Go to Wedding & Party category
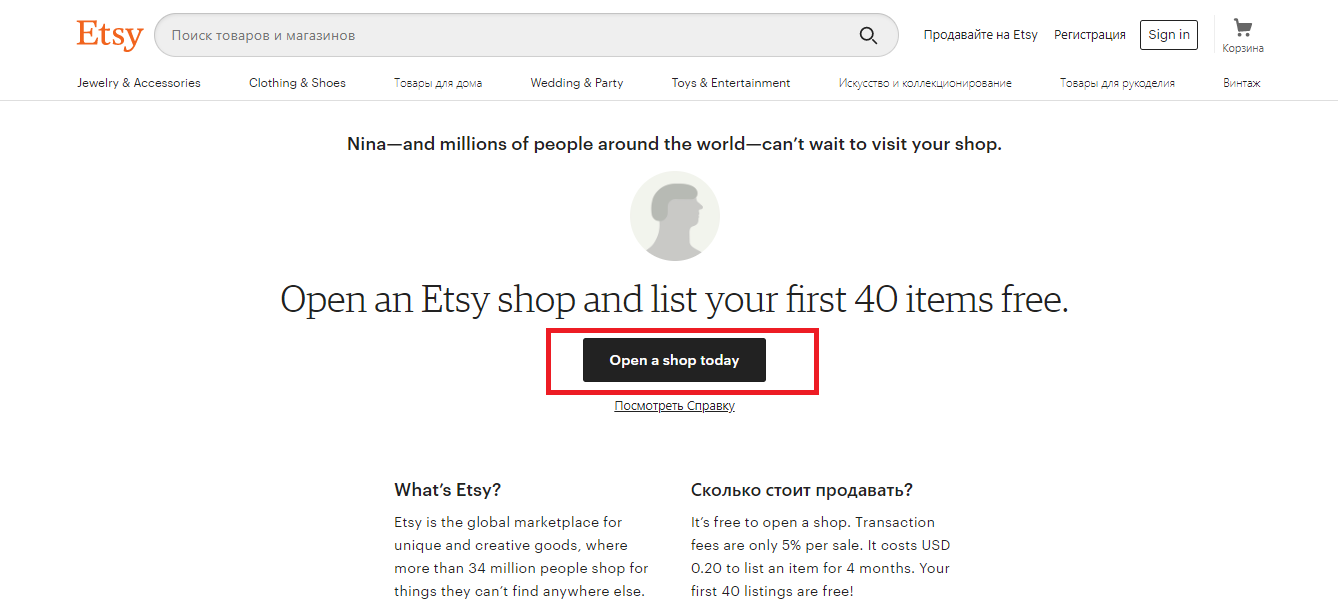 (577, 83)
